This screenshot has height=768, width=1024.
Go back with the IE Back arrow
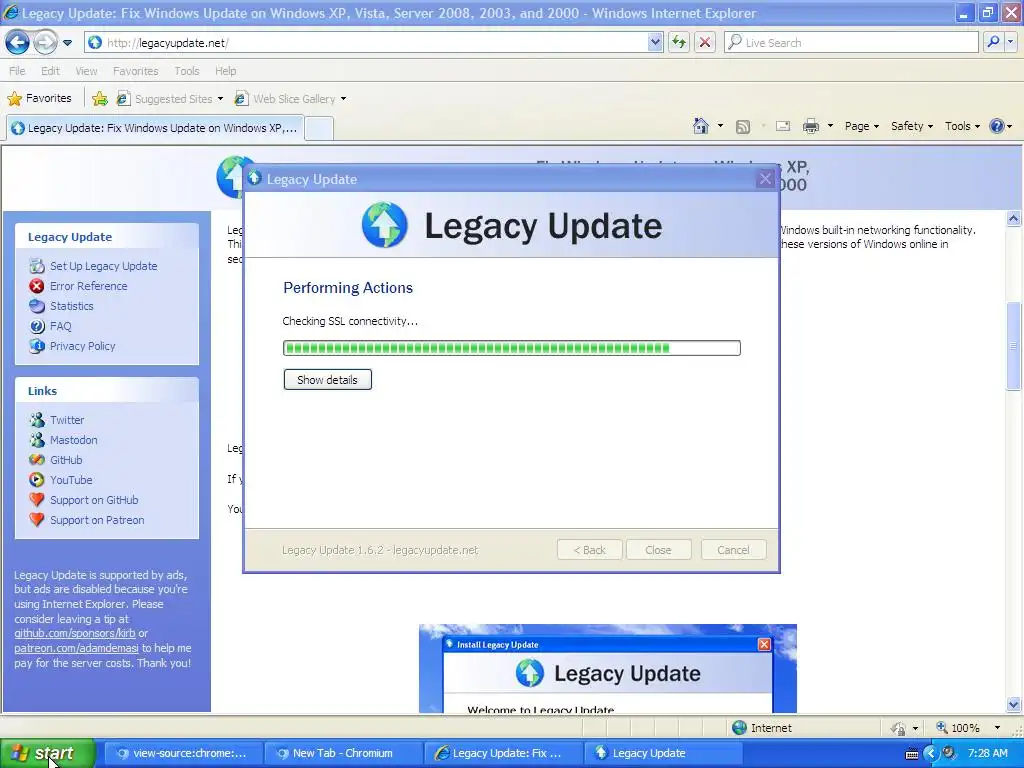pos(17,43)
